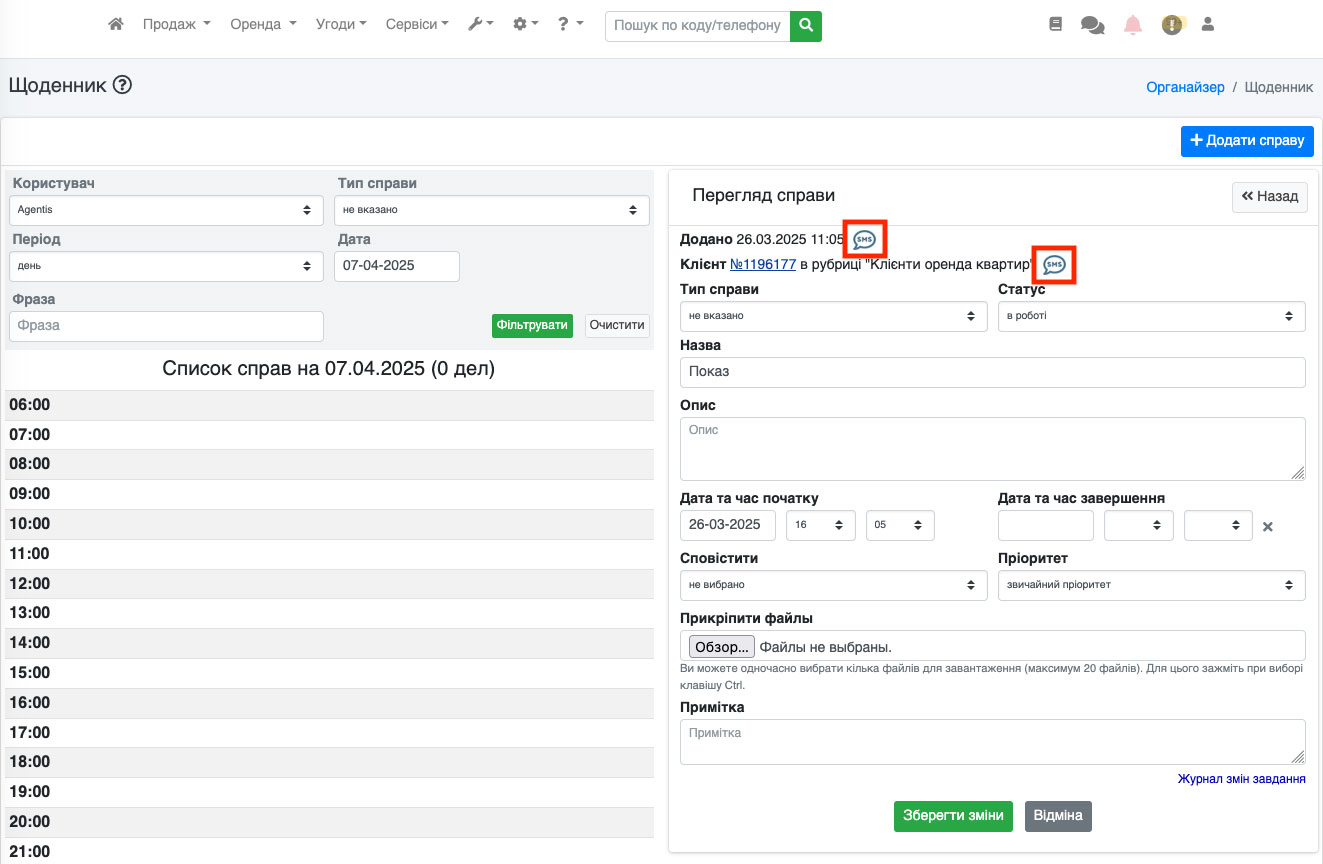This screenshot has height=864, width=1323.
Task: Open the user profile icon
Action: click(1207, 25)
